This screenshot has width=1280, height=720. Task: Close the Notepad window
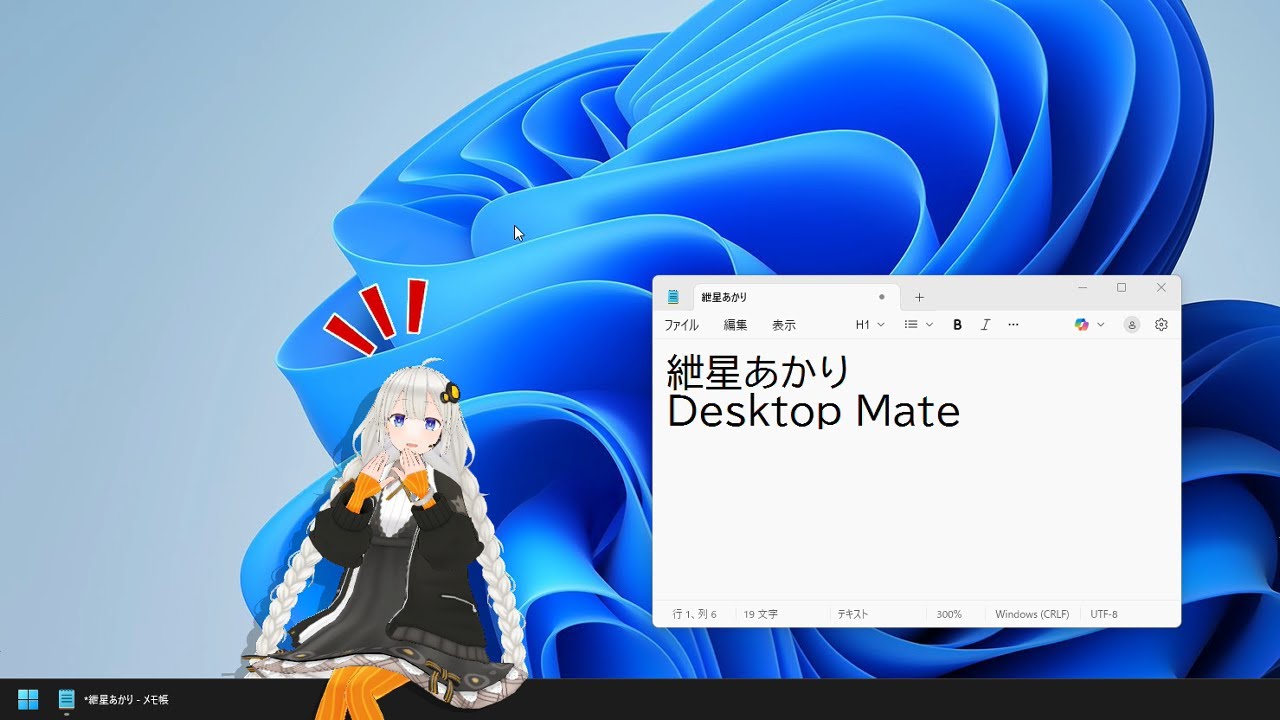1161,288
